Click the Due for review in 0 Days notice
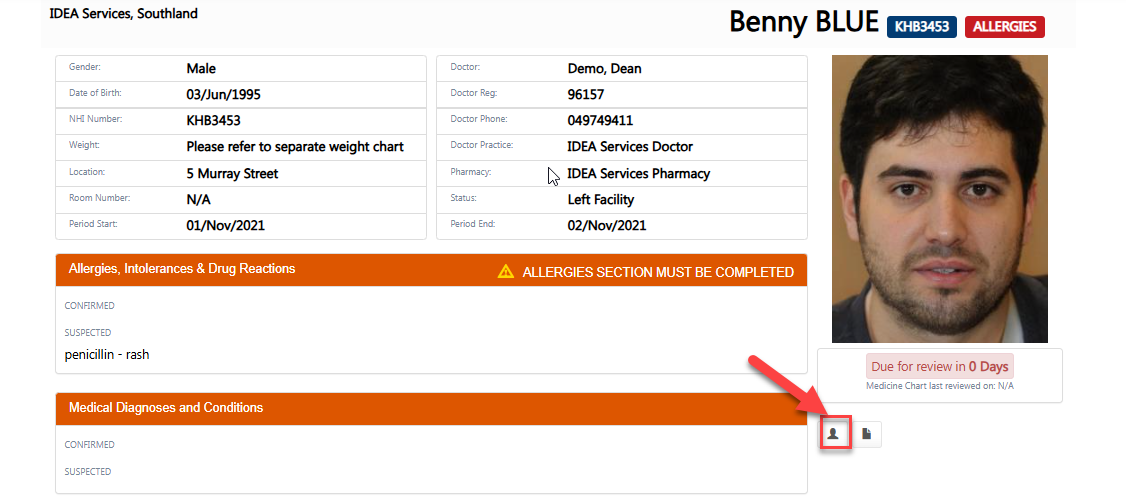The image size is (1126, 500). tap(939, 366)
